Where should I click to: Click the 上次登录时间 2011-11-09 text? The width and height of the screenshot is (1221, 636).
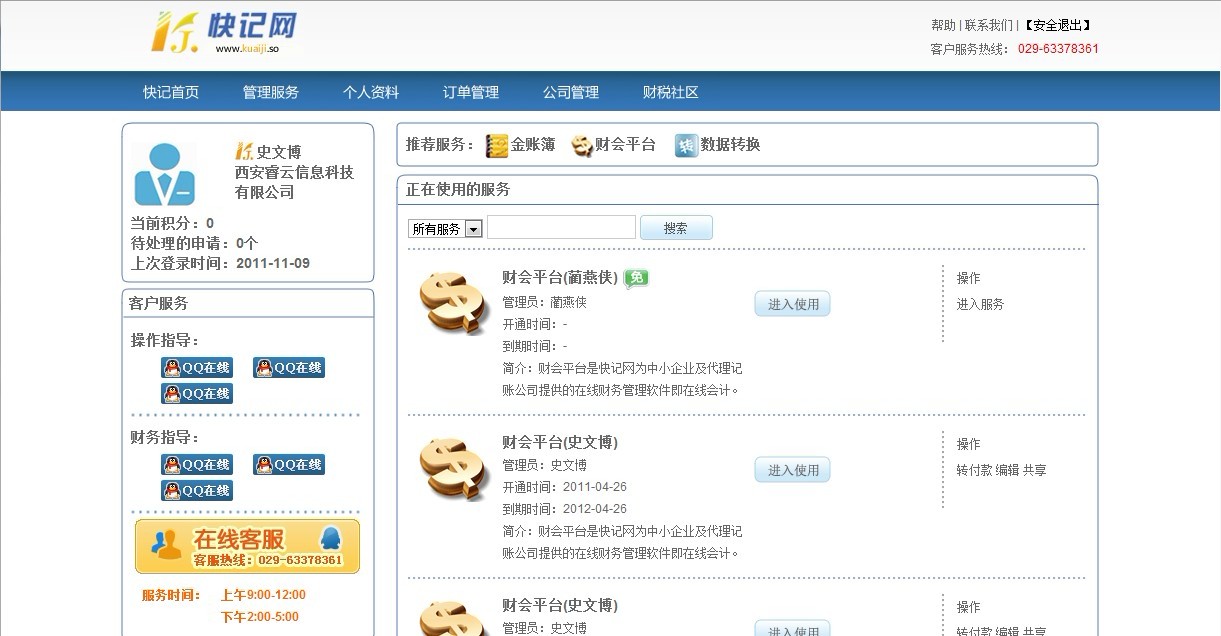tap(220, 263)
